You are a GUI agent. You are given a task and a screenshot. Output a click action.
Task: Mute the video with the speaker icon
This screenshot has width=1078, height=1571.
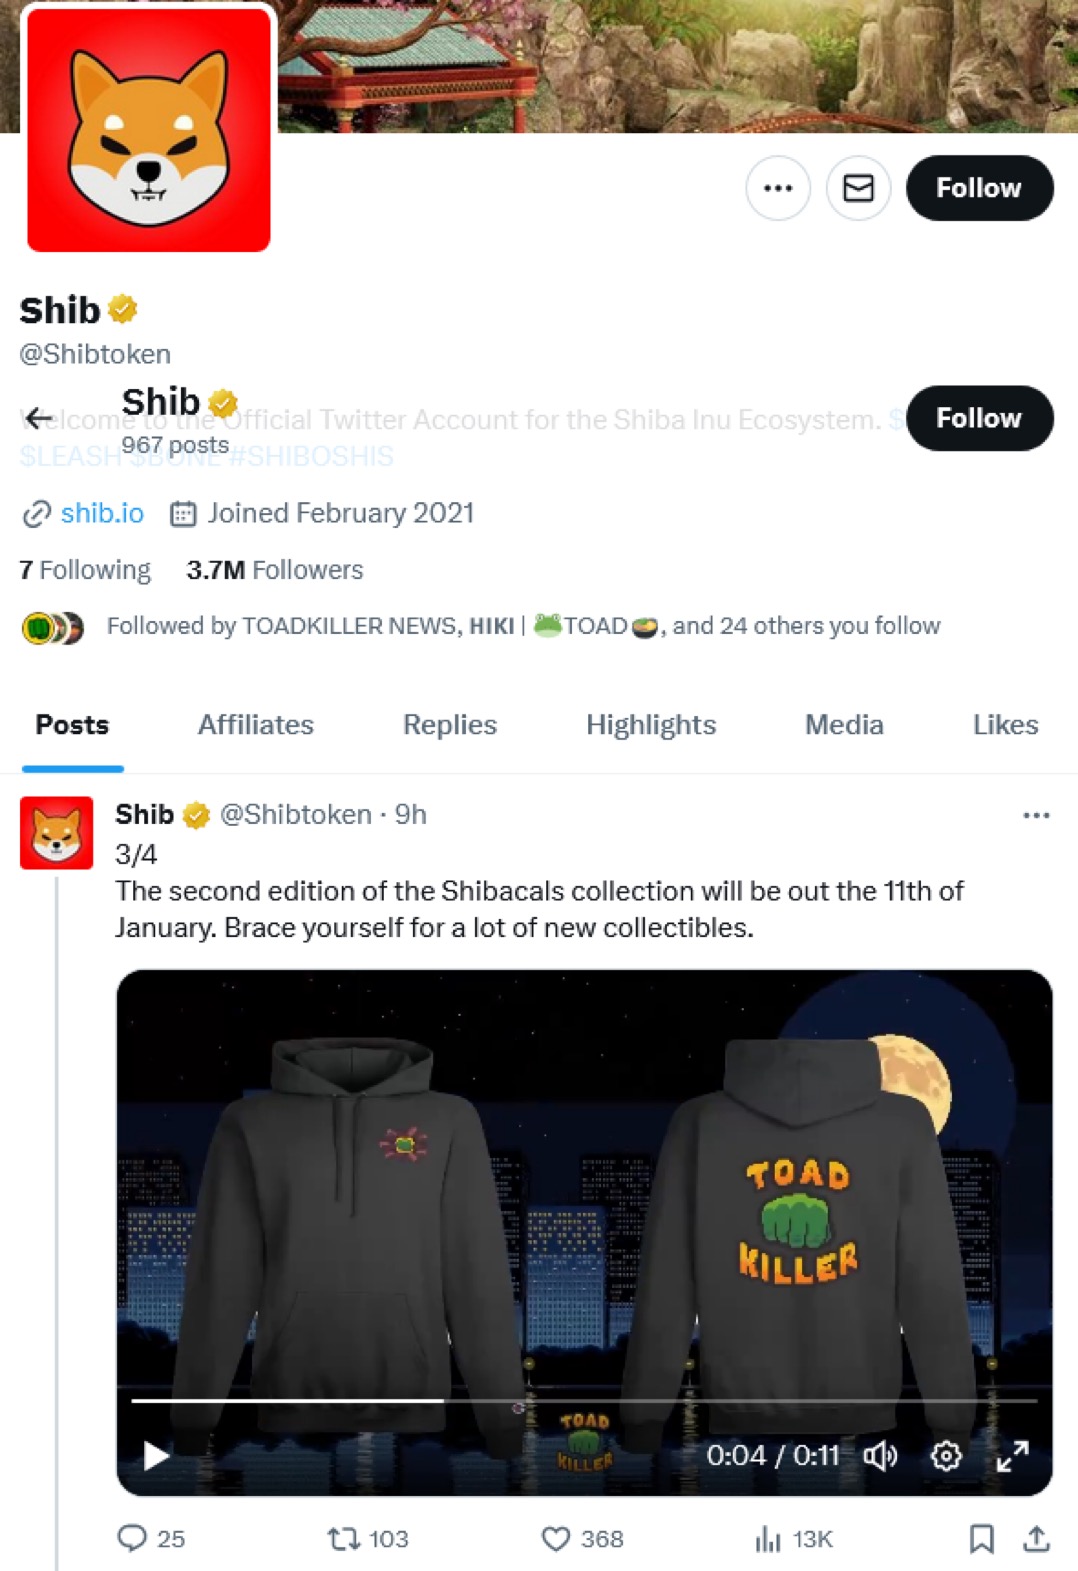click(x=880, y=1455)
